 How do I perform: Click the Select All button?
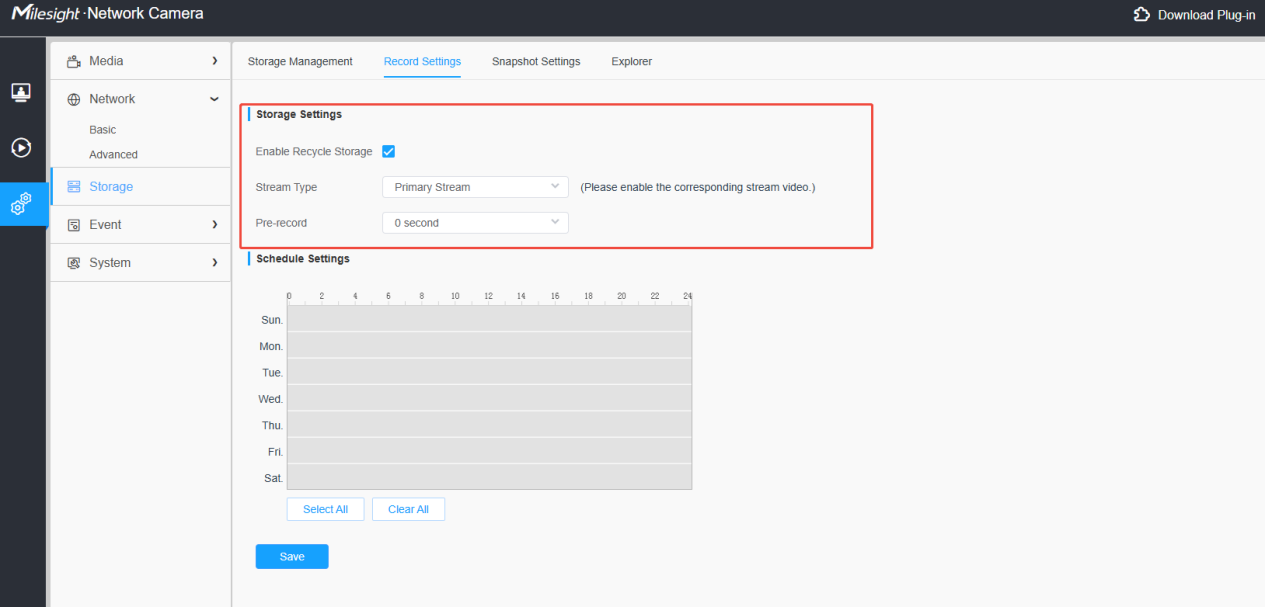325,509
